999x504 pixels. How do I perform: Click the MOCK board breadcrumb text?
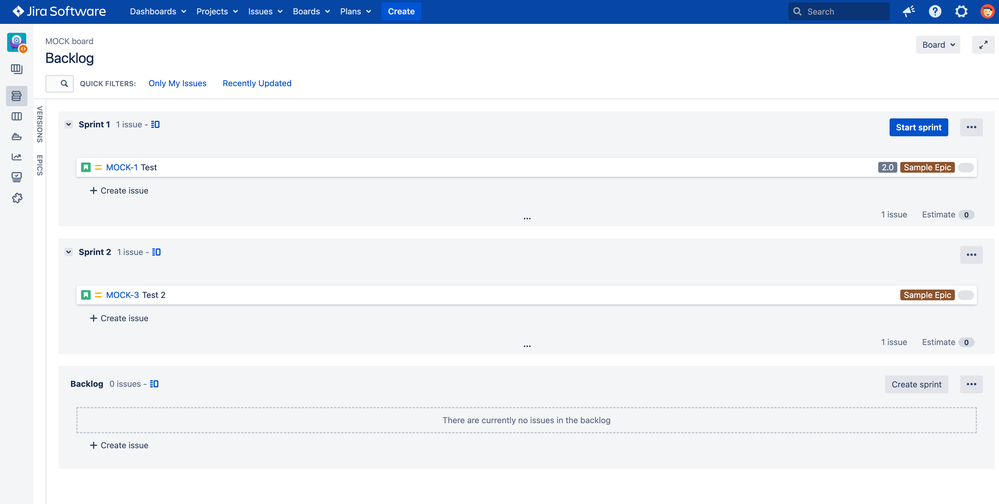pyautogui.click(x=69, y=41)
